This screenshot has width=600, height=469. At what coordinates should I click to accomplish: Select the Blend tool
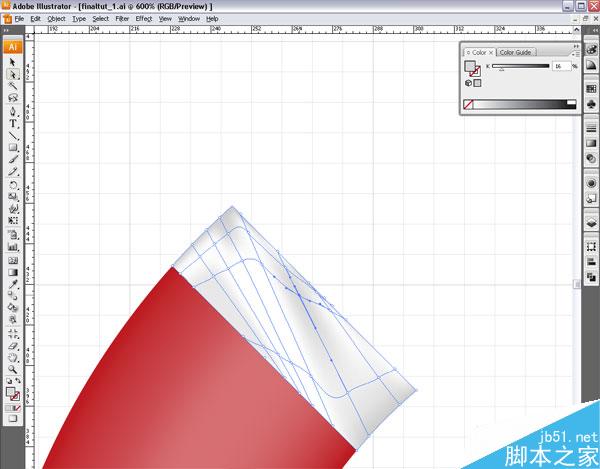pos(13,296)
